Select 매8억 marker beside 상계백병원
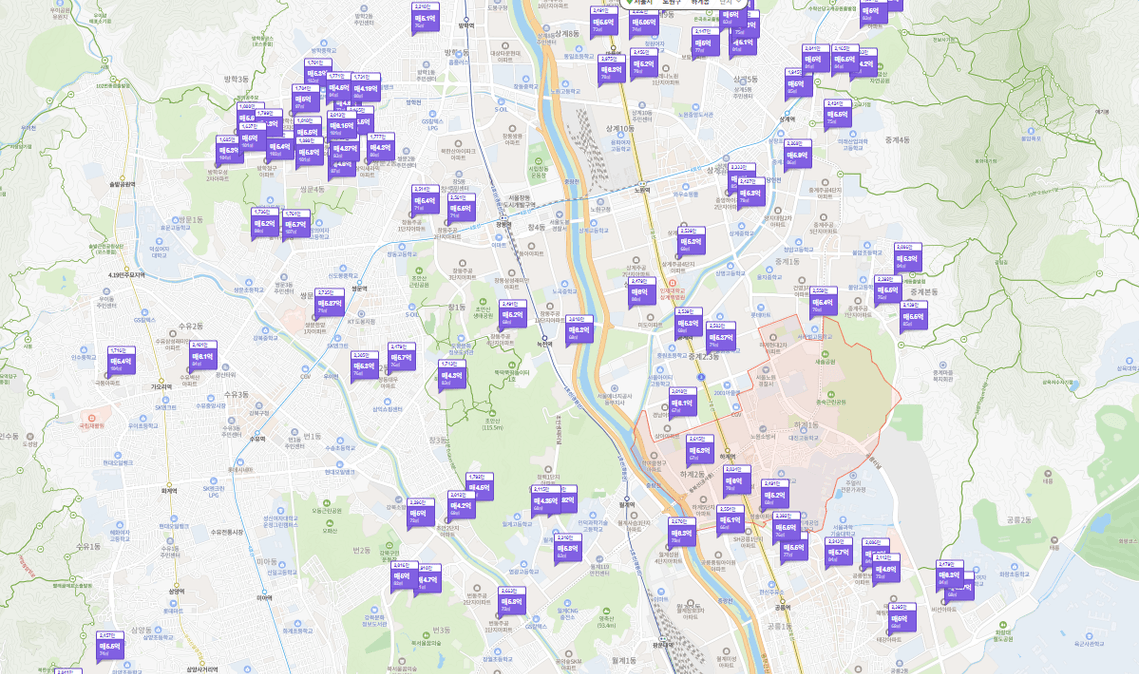1139x674 pixels. point(642,292)
